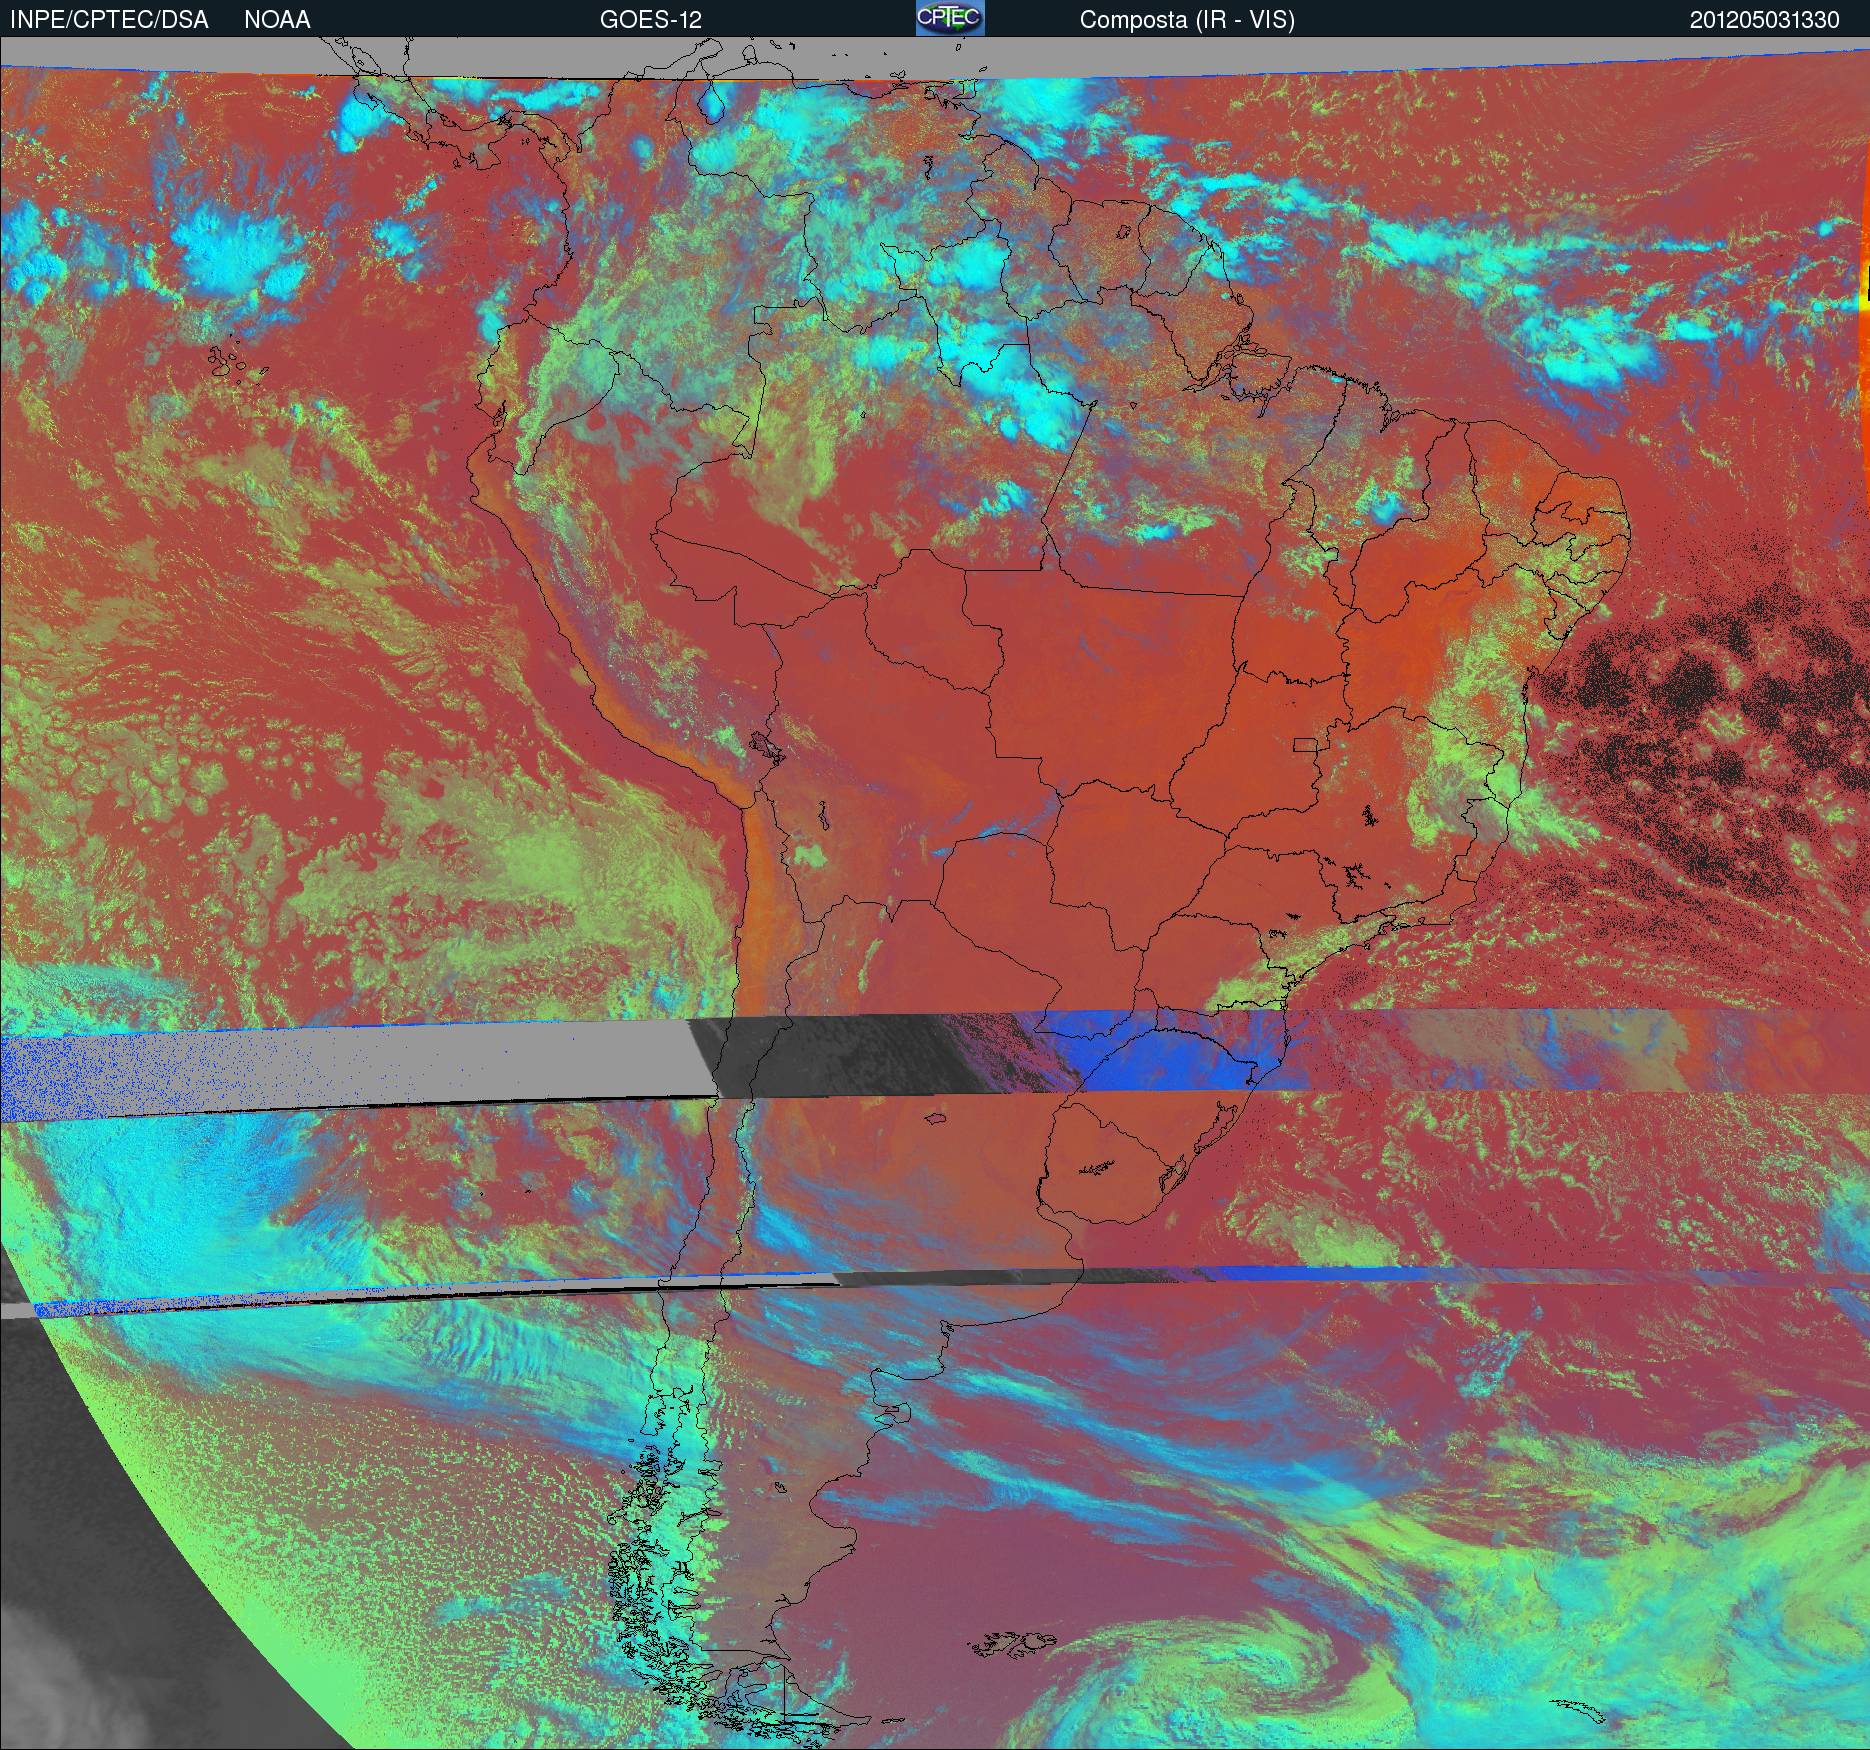Click the NOAA label in header
Image resolution: width=1870 pixels, height=1750 pixels.
[x=277, y=20]
